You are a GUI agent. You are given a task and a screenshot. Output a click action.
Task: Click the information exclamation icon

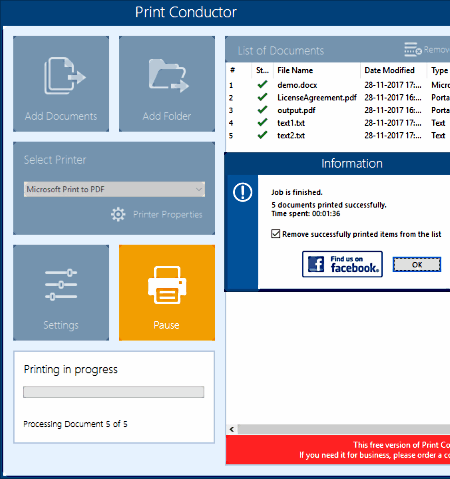[243, 192]
